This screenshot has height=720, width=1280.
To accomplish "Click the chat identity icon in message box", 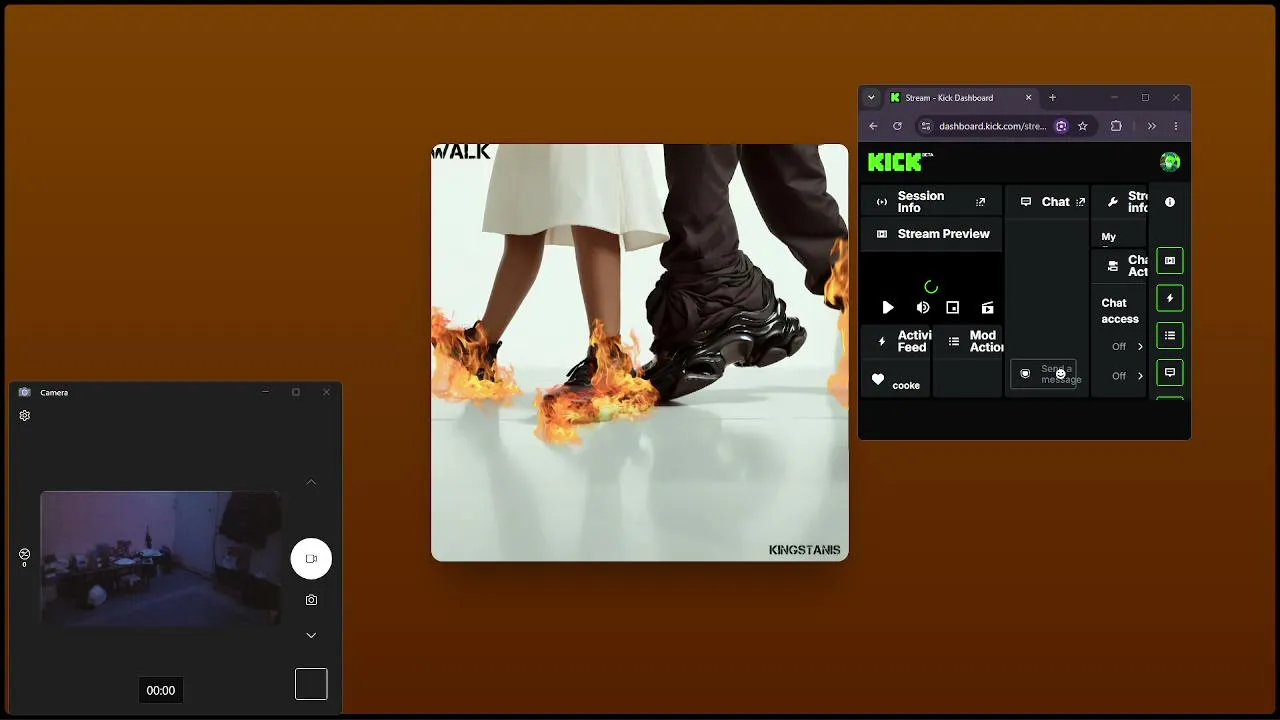I will click(x=1025, y=374).
